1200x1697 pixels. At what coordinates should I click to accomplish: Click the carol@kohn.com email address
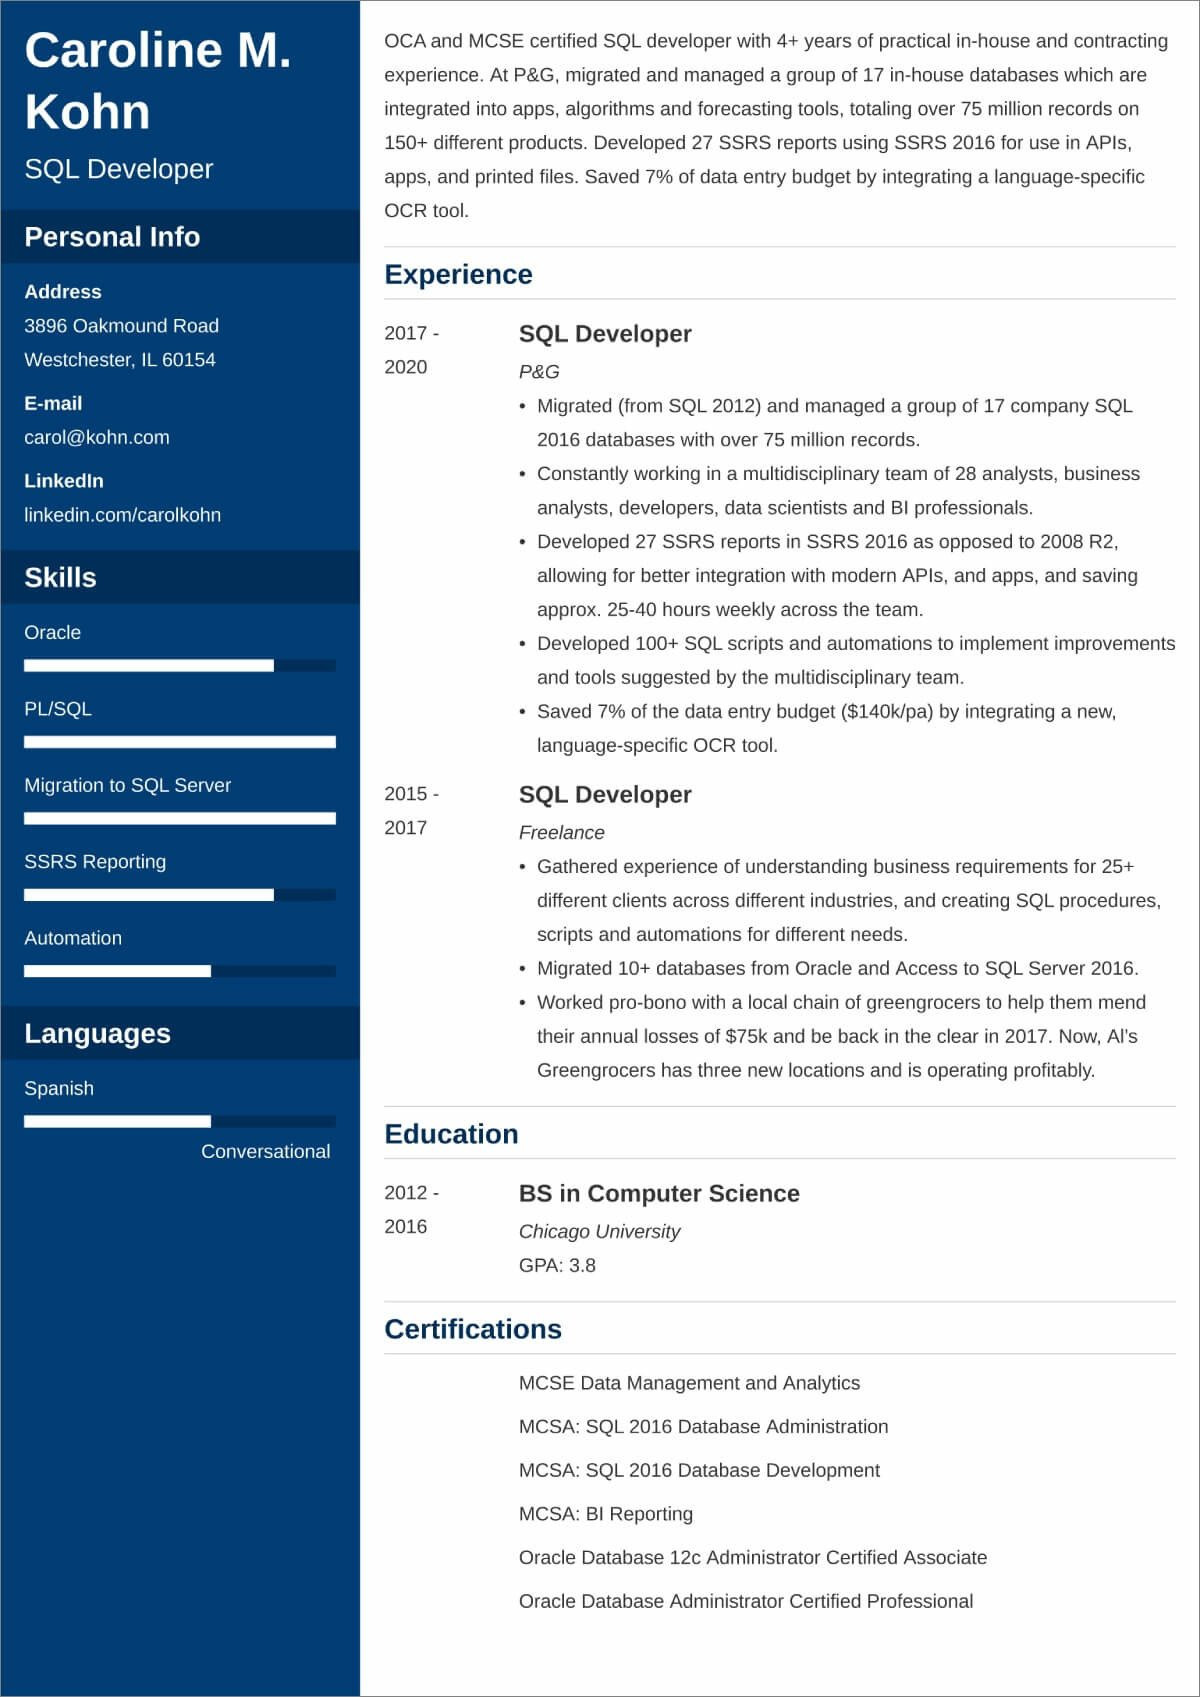pyautogui.click(x=97, y=437)
